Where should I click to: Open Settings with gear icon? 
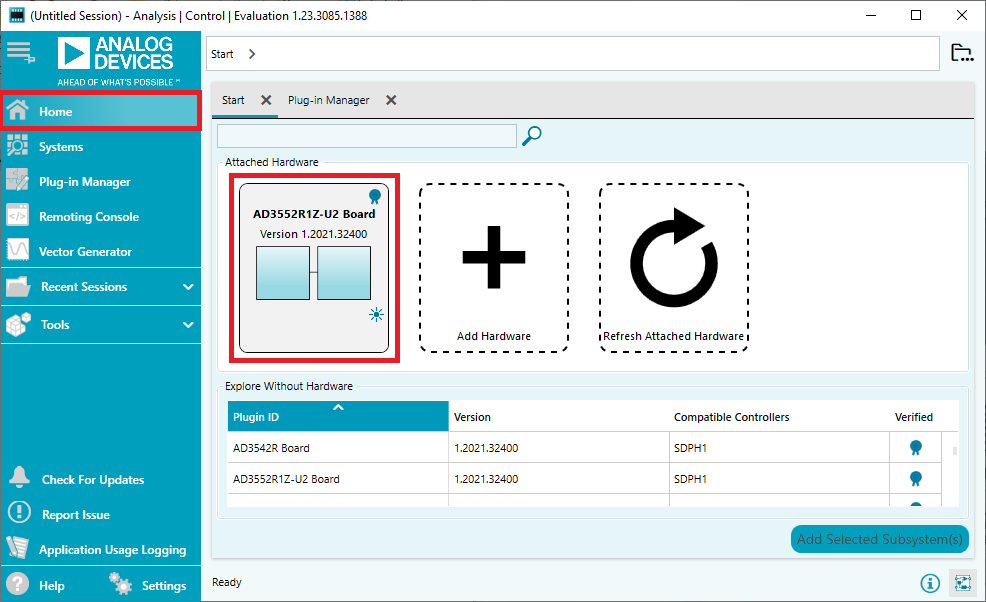pyautogui.click(x=148, y=585)
